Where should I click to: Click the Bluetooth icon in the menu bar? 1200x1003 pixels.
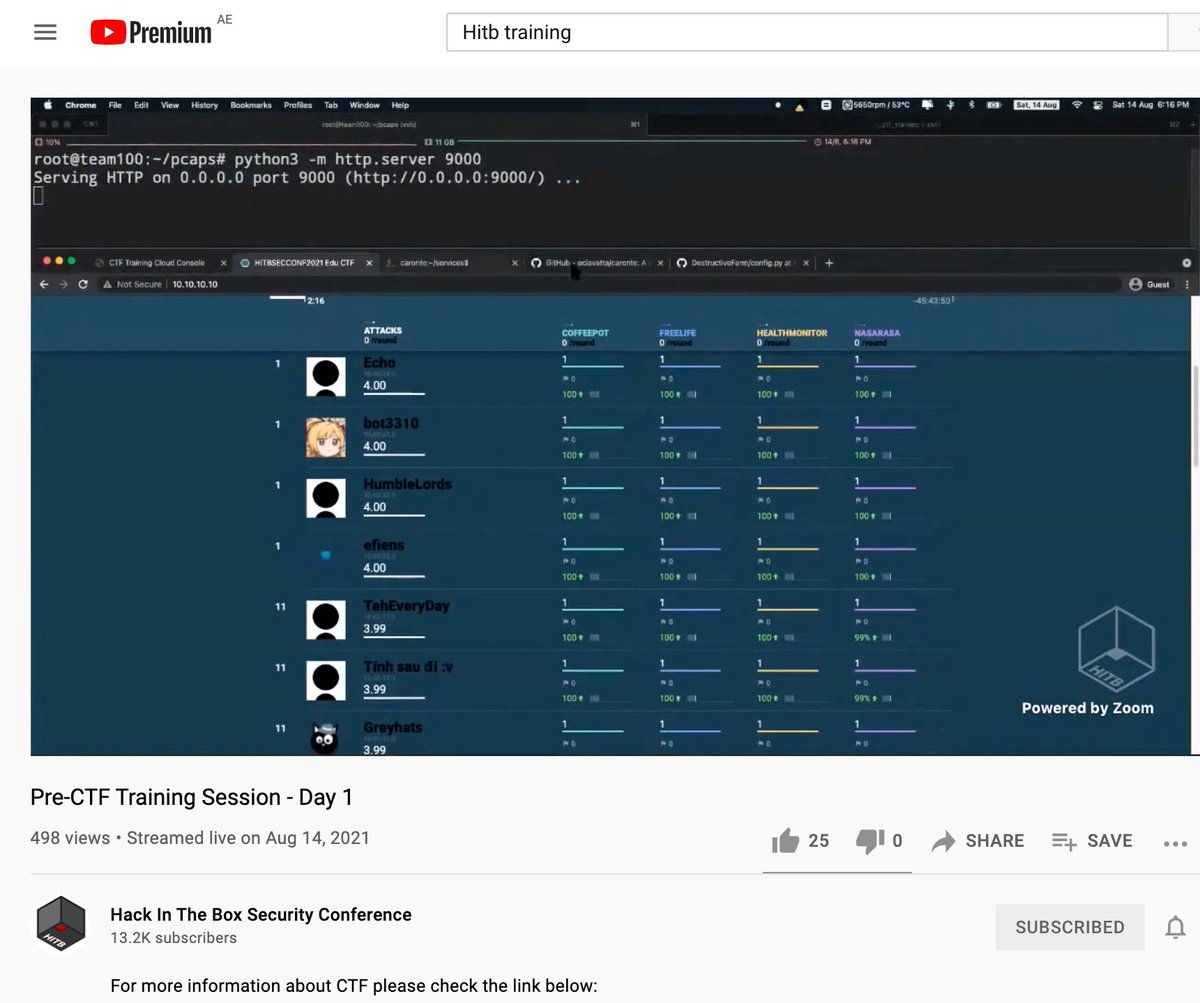pos(971,105)
